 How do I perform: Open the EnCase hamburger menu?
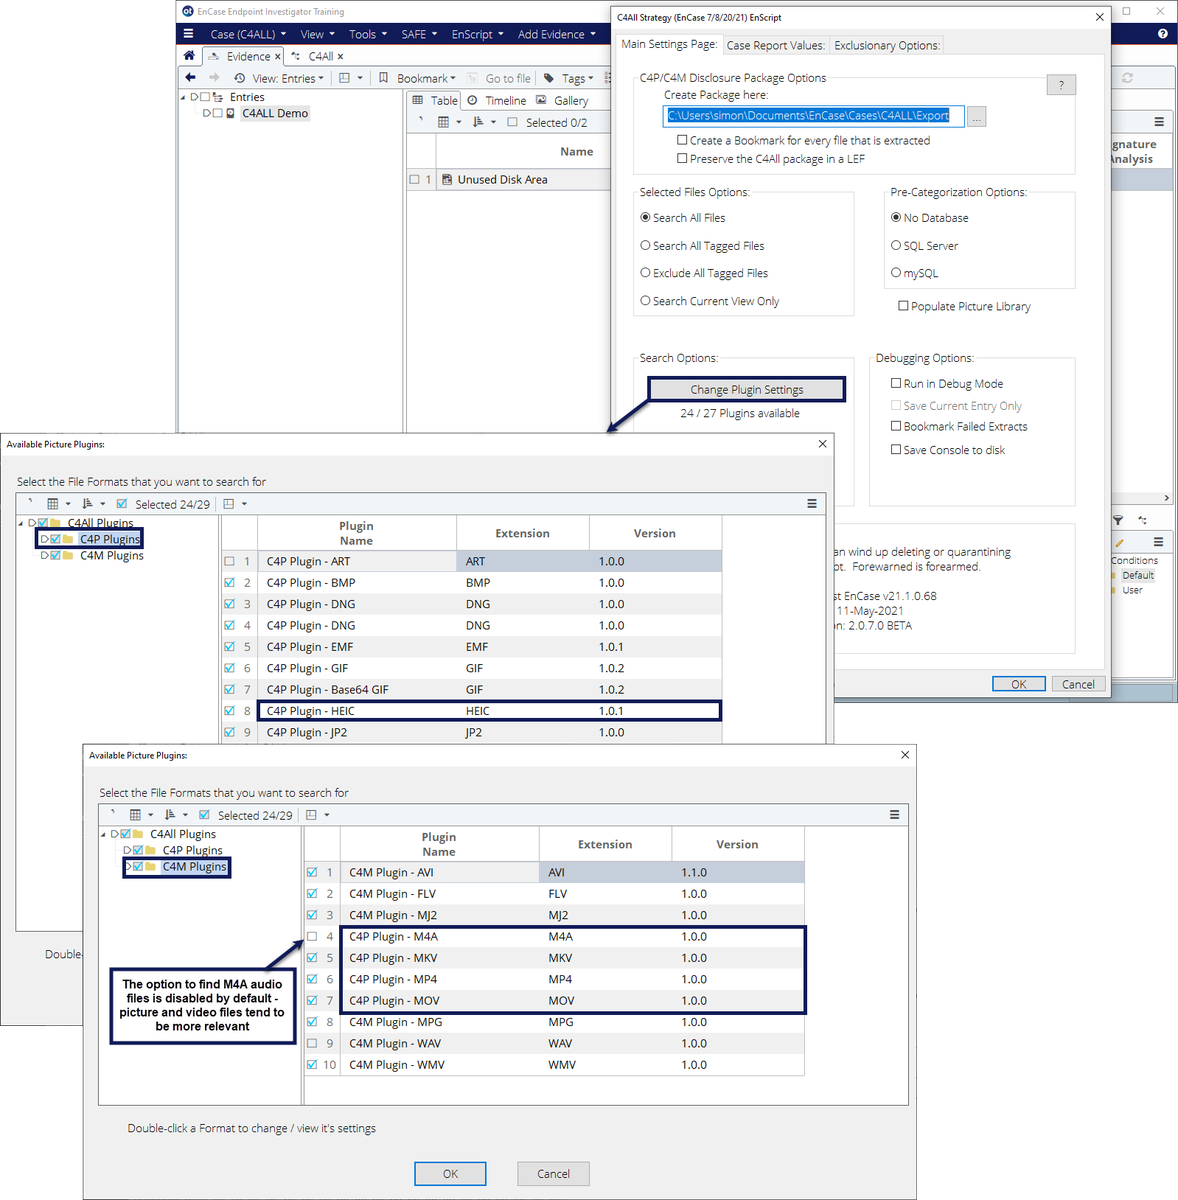point(188,34)
